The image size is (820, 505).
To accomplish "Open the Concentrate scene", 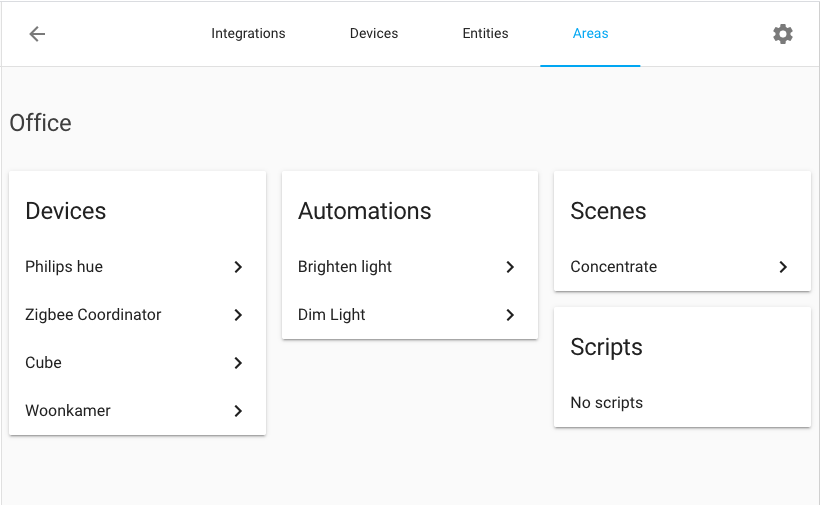I will tap(614, 267).
